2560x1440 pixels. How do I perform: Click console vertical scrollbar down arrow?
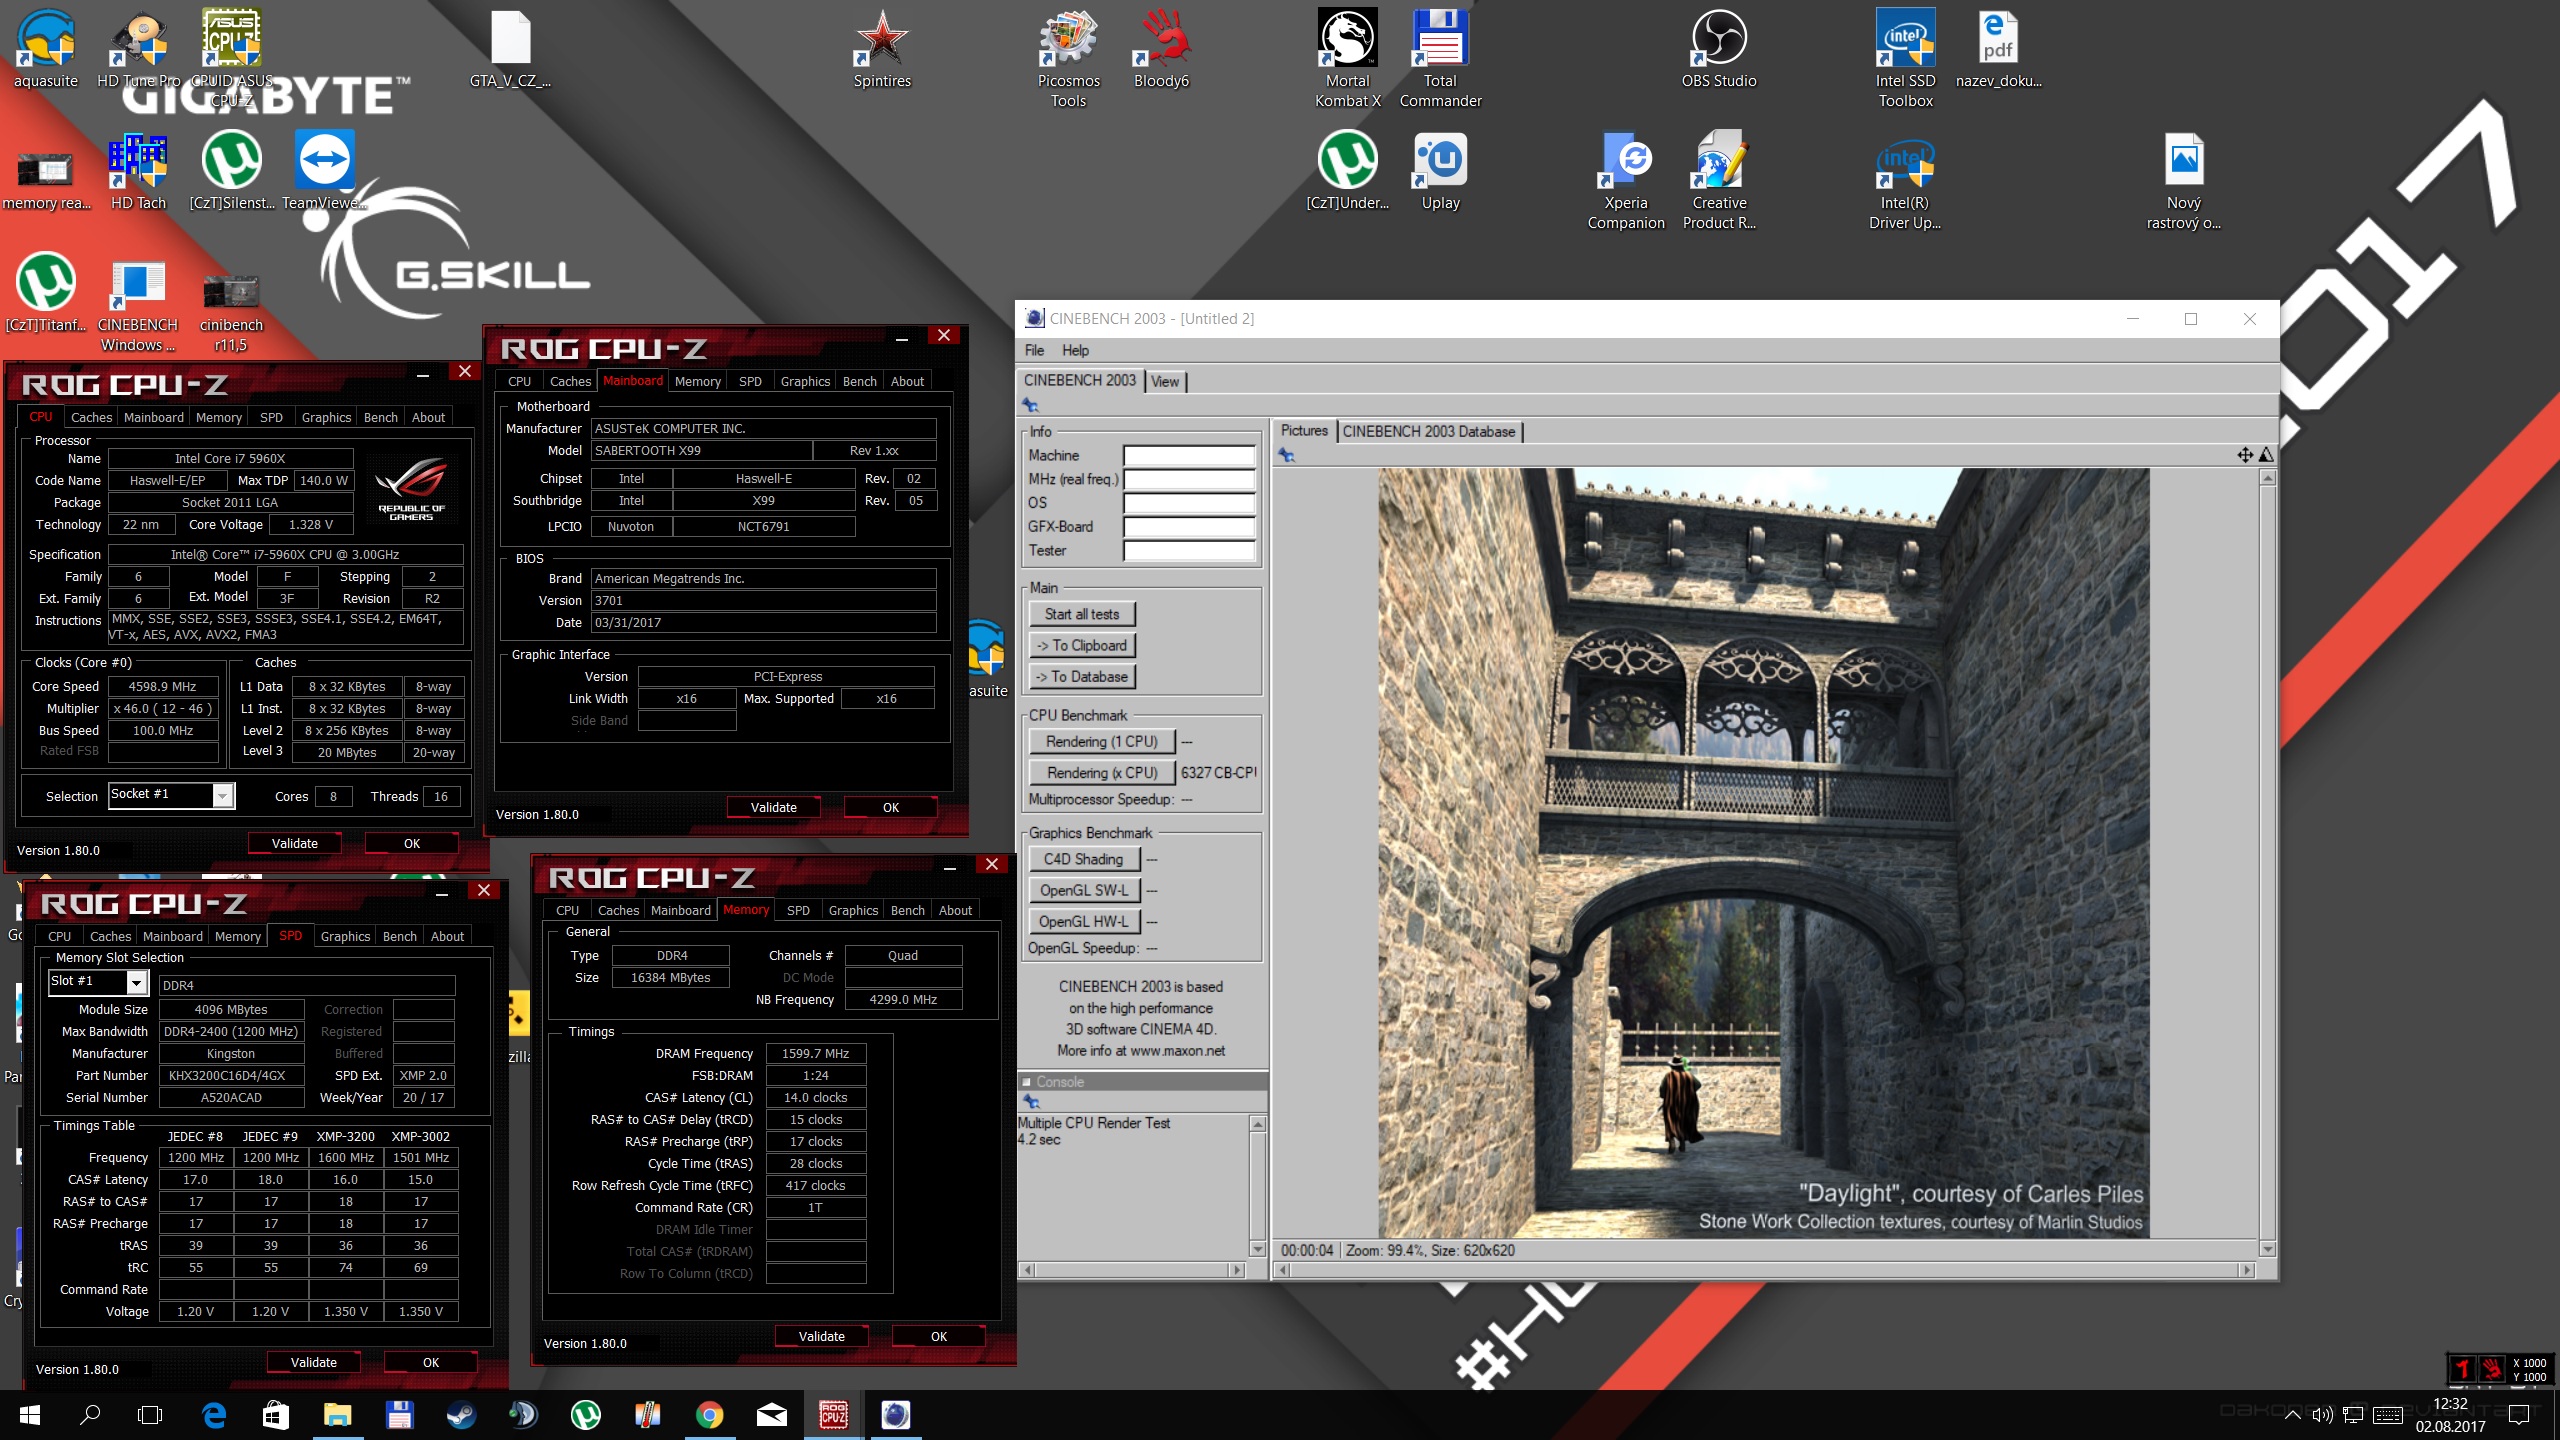(x=1258, y=1249)
